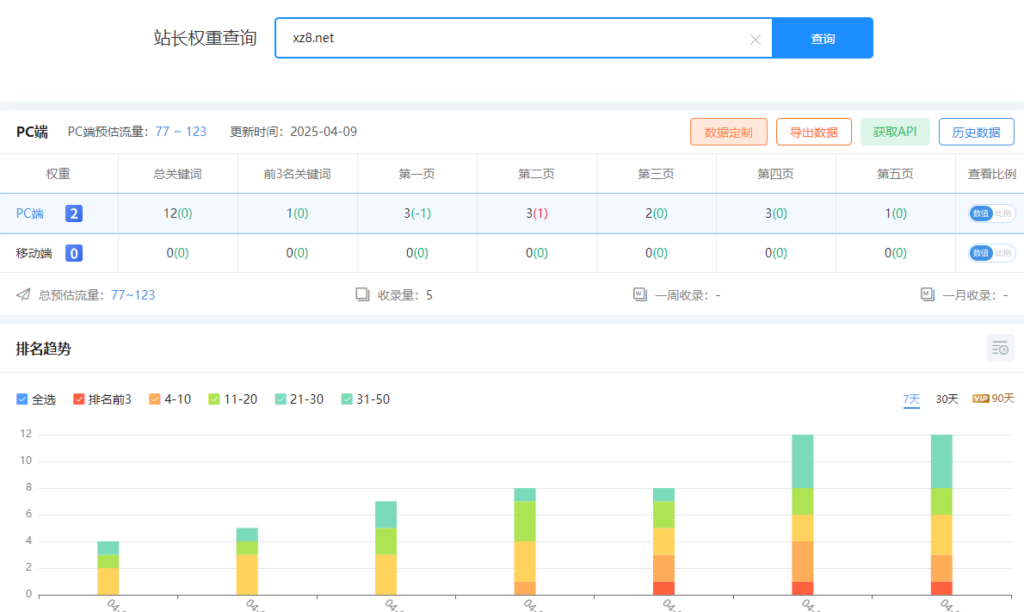Click PC端 第三页 cell 2(0)
Image resolution: width=1024 pixels, height=612 pixels.
pyautogui.click(x=656, y=214)
